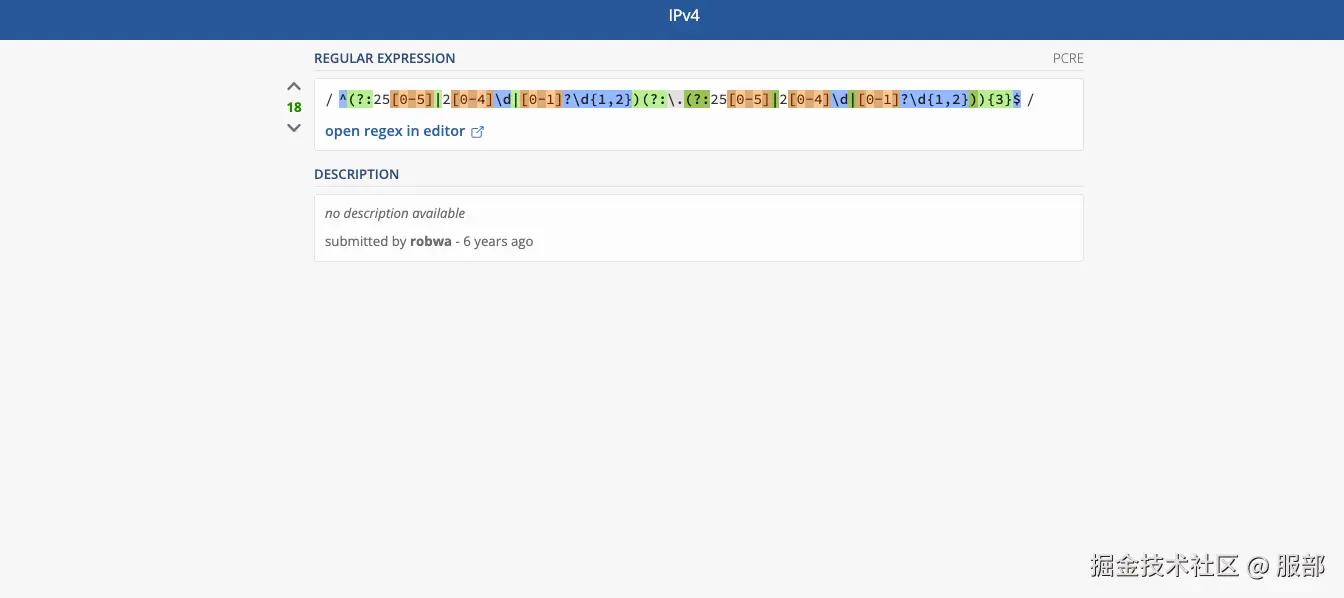
Task: Click the 'submitted by' text
Action: coord(365,241)
